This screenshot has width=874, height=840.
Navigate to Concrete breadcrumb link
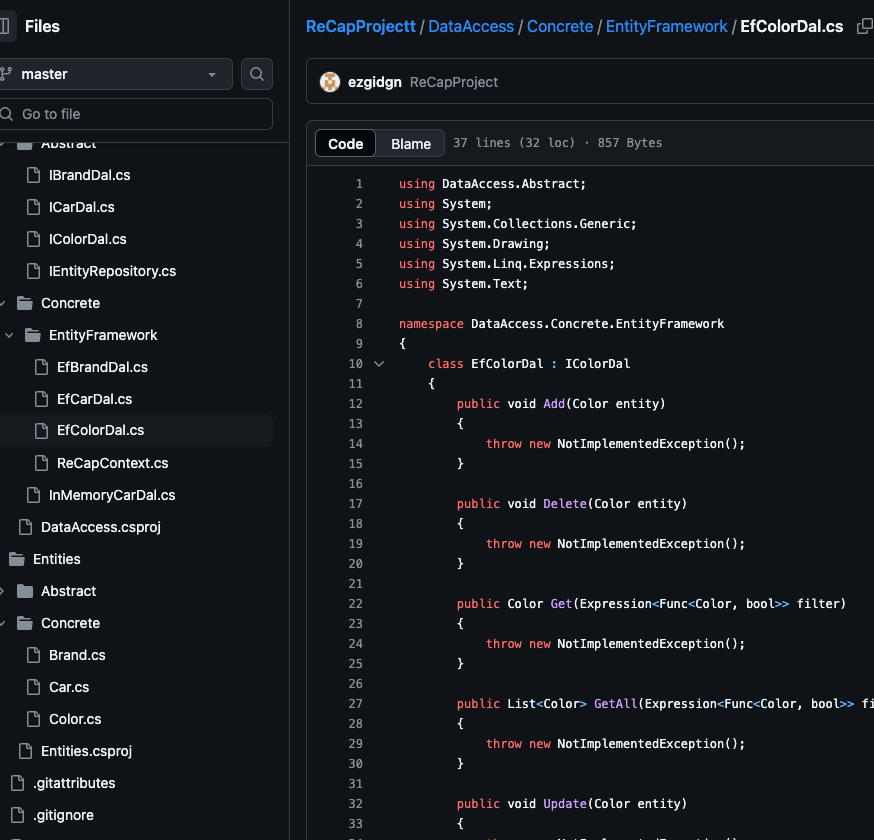coord(560,26)
